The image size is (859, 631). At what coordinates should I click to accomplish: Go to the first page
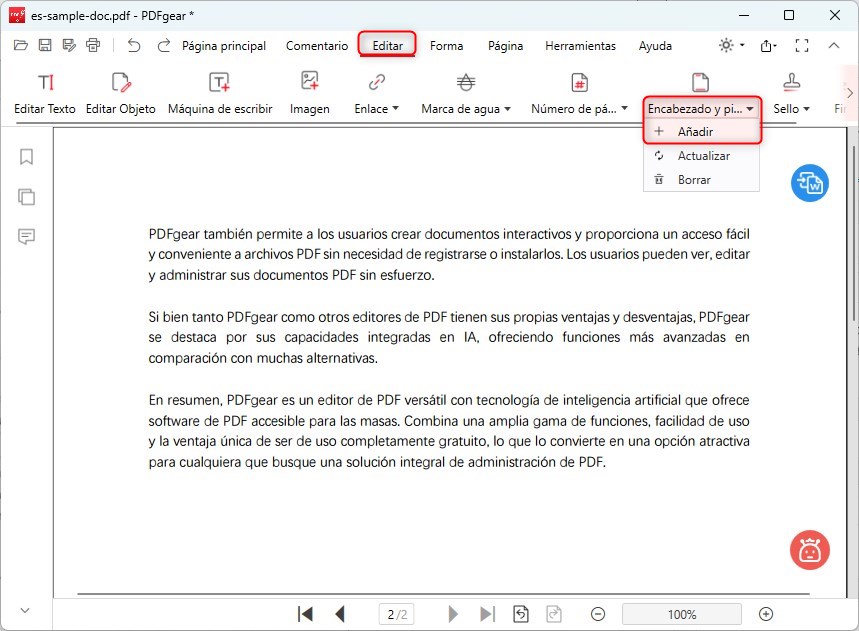[305, 614]
